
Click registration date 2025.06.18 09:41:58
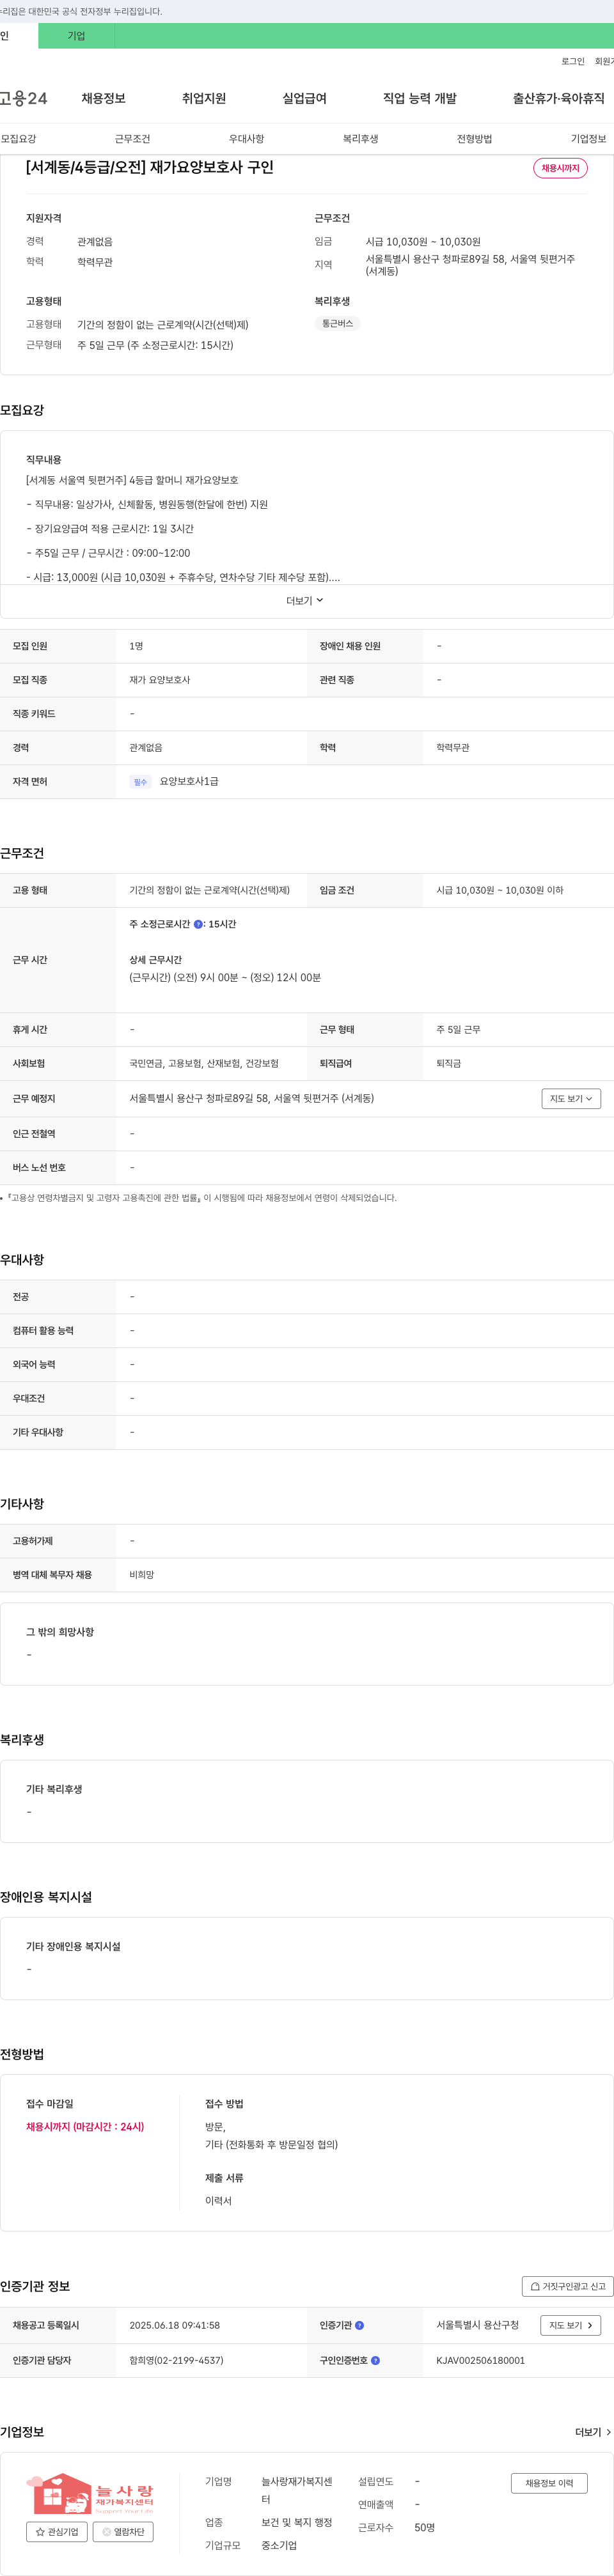(x=174, y=2325)
